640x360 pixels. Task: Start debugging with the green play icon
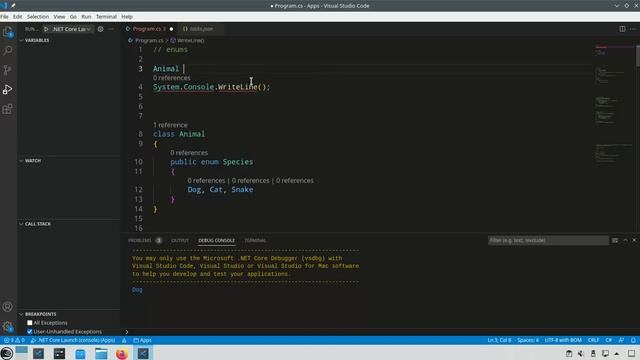46,29
